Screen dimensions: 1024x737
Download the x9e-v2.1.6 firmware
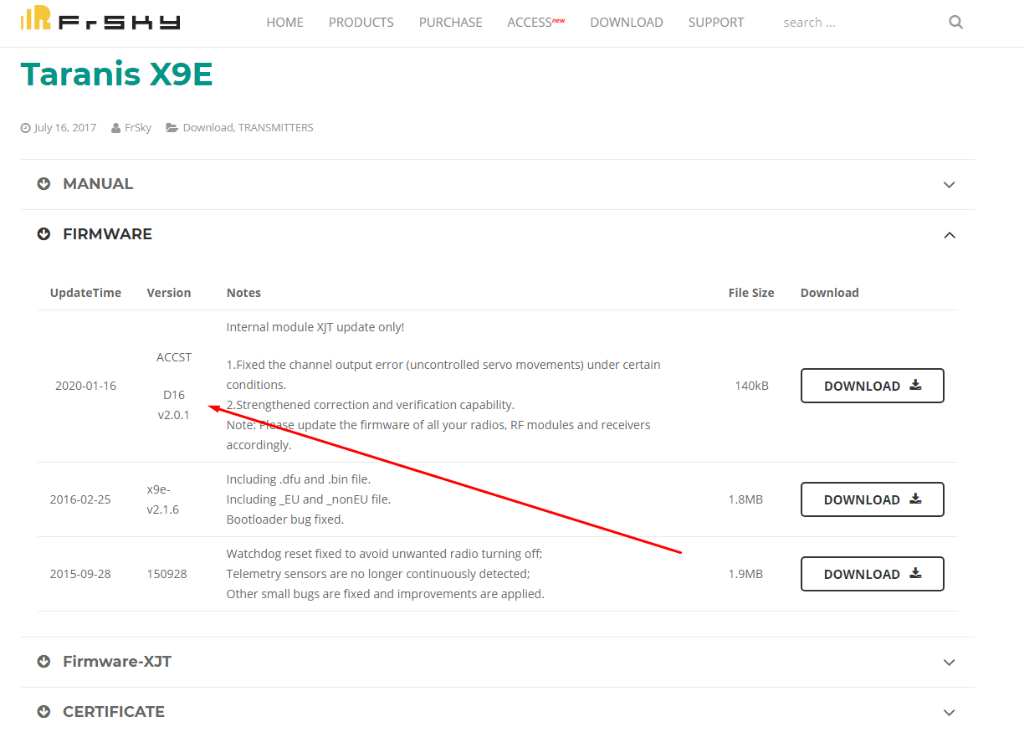pos(872,500)
